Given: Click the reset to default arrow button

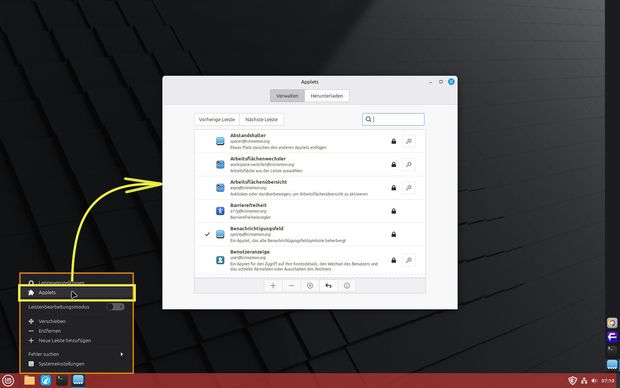Looking at the screenshot, I should (x=328, y=286).
